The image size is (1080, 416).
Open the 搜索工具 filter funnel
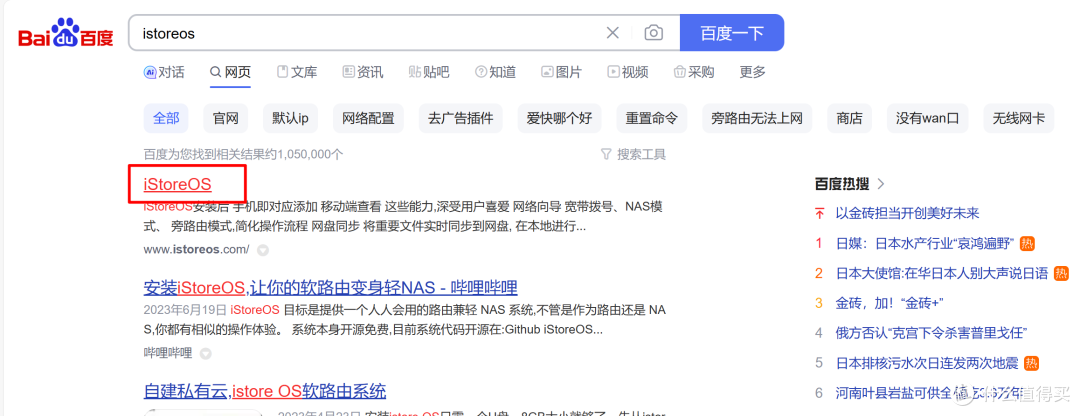coord(634,154)
